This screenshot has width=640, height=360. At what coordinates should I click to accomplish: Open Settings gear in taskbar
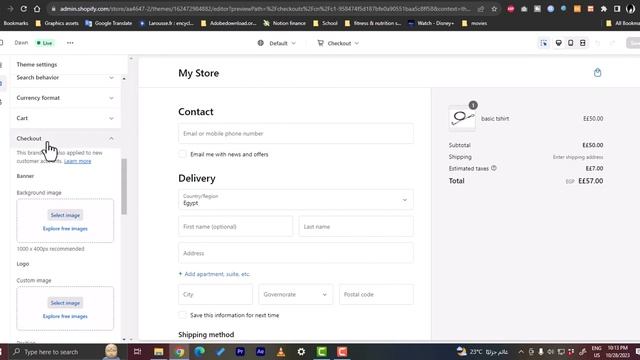tap(301, 351)
